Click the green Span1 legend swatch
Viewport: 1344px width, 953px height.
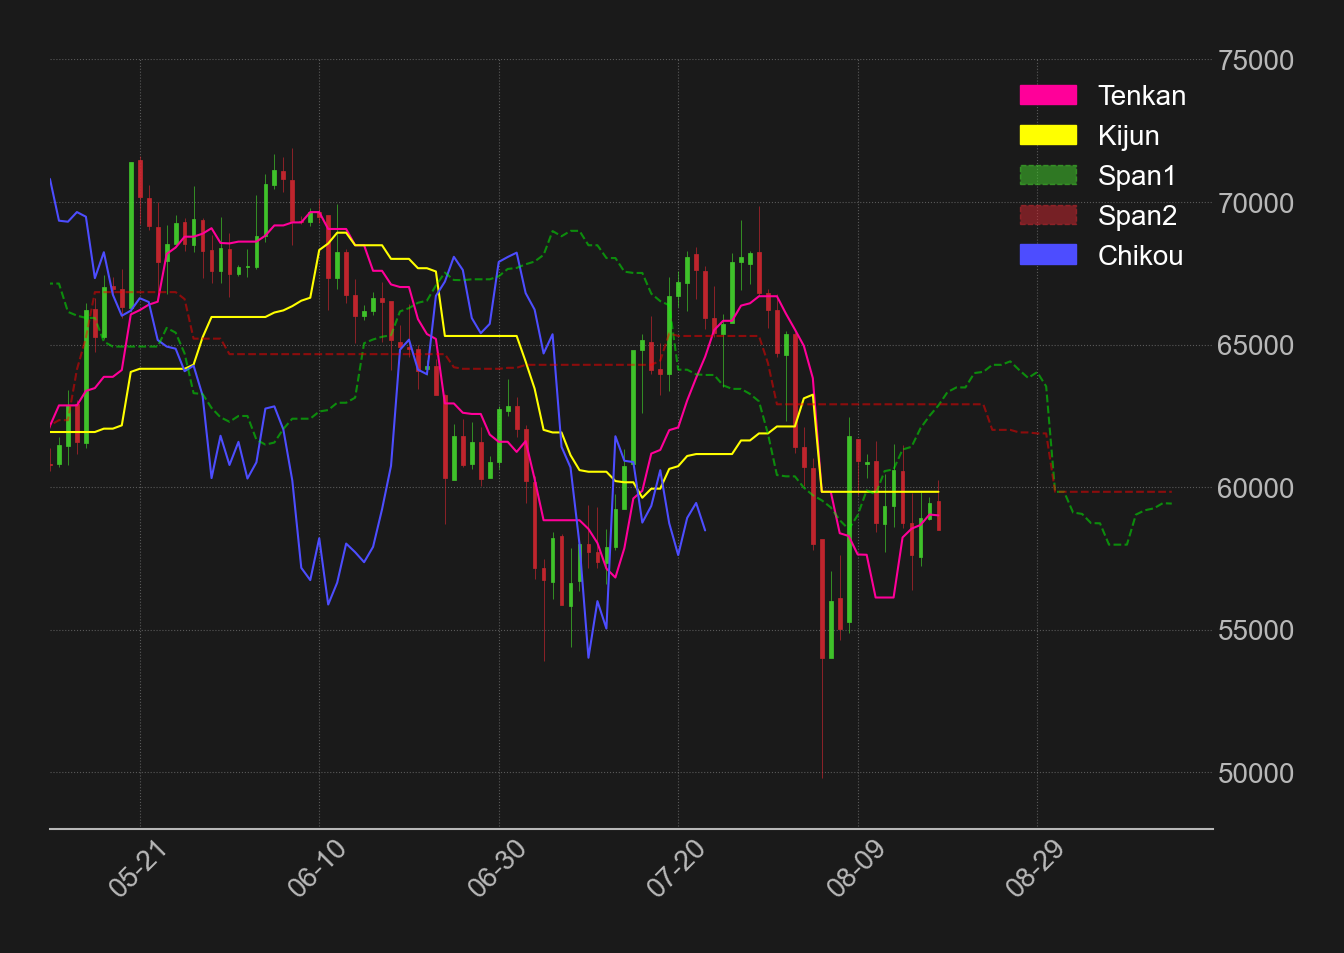pos(1048,175)
